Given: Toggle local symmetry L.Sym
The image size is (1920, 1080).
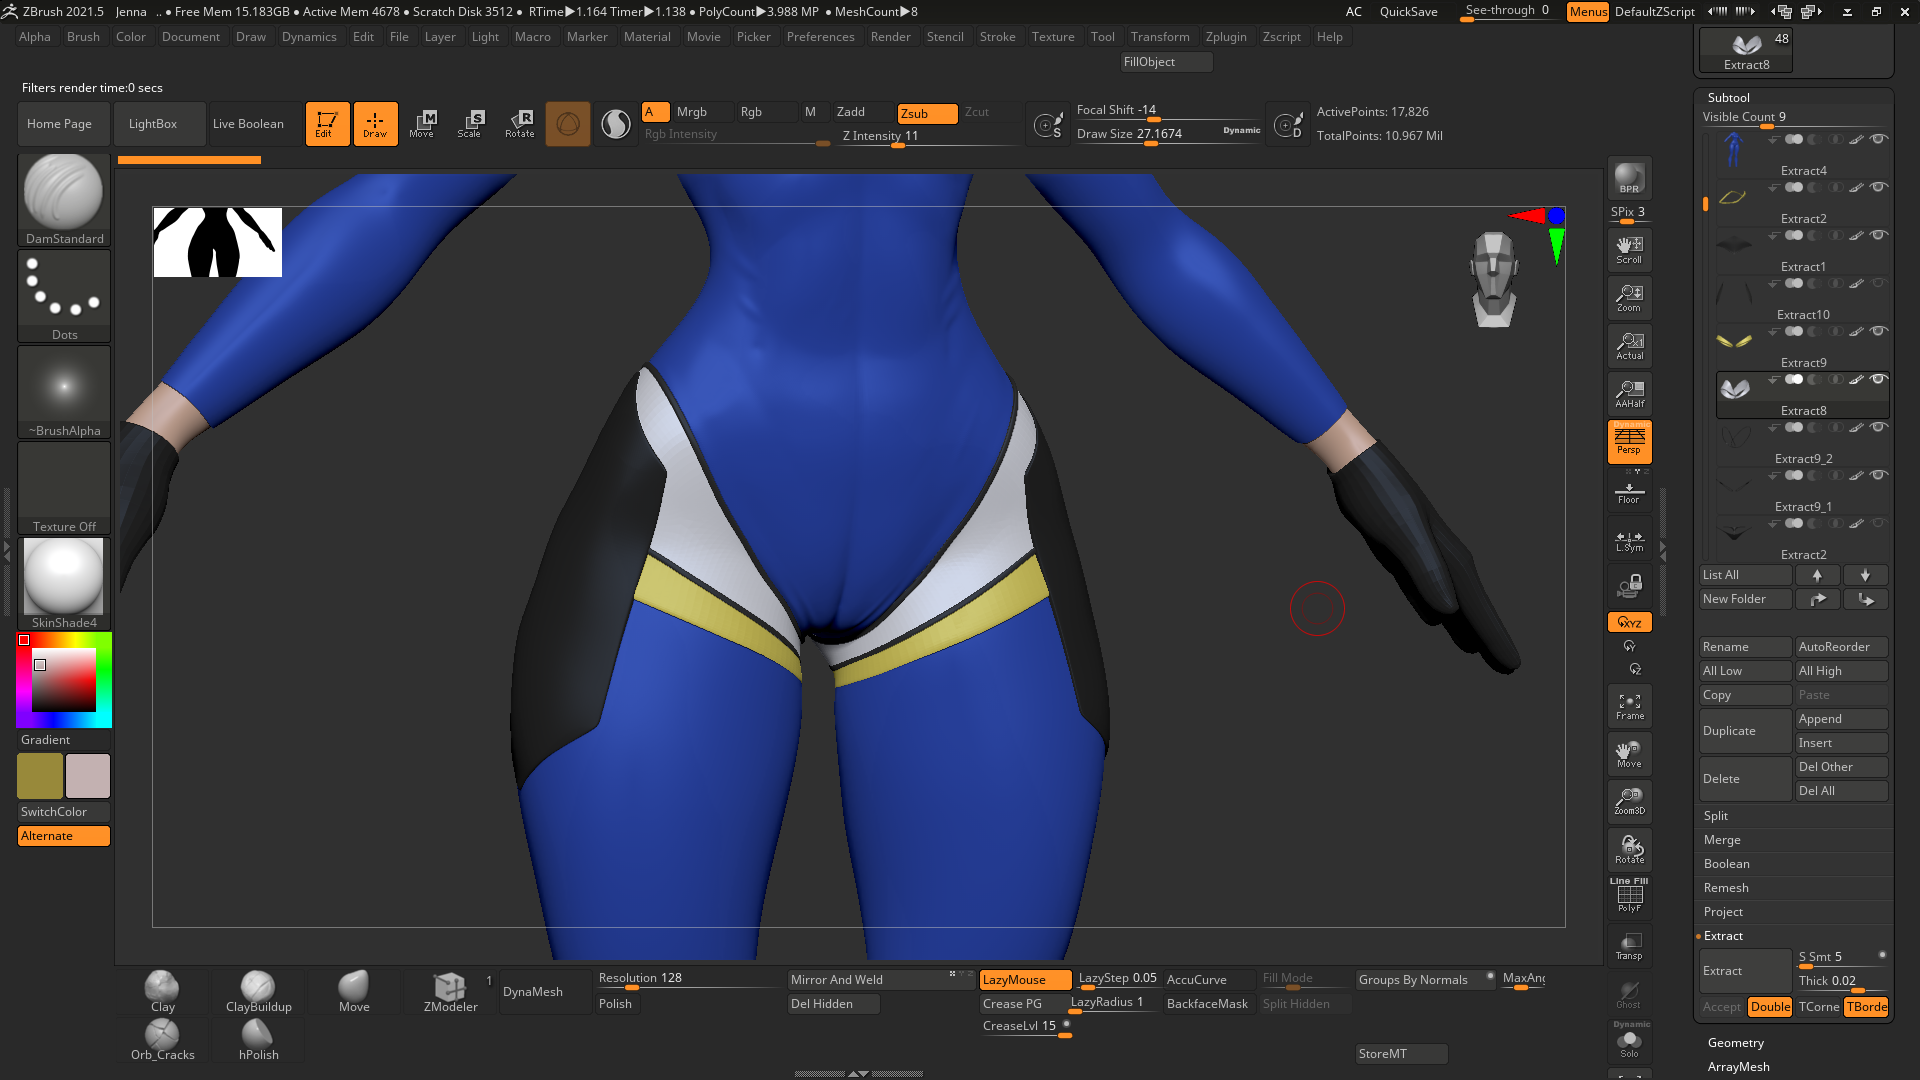Looking at the screenshot, I should [x=1629, y=540].
